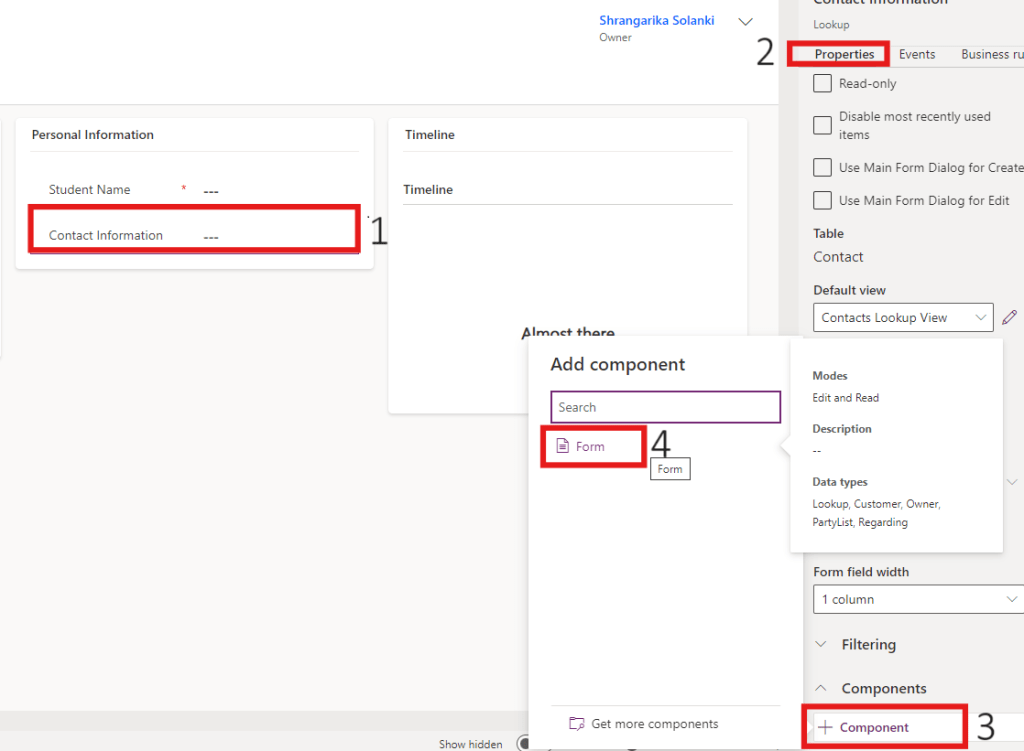This screenshot has height=751, width=1024.
Task: Expand the owner header chevron
Action: click(745, 21)
